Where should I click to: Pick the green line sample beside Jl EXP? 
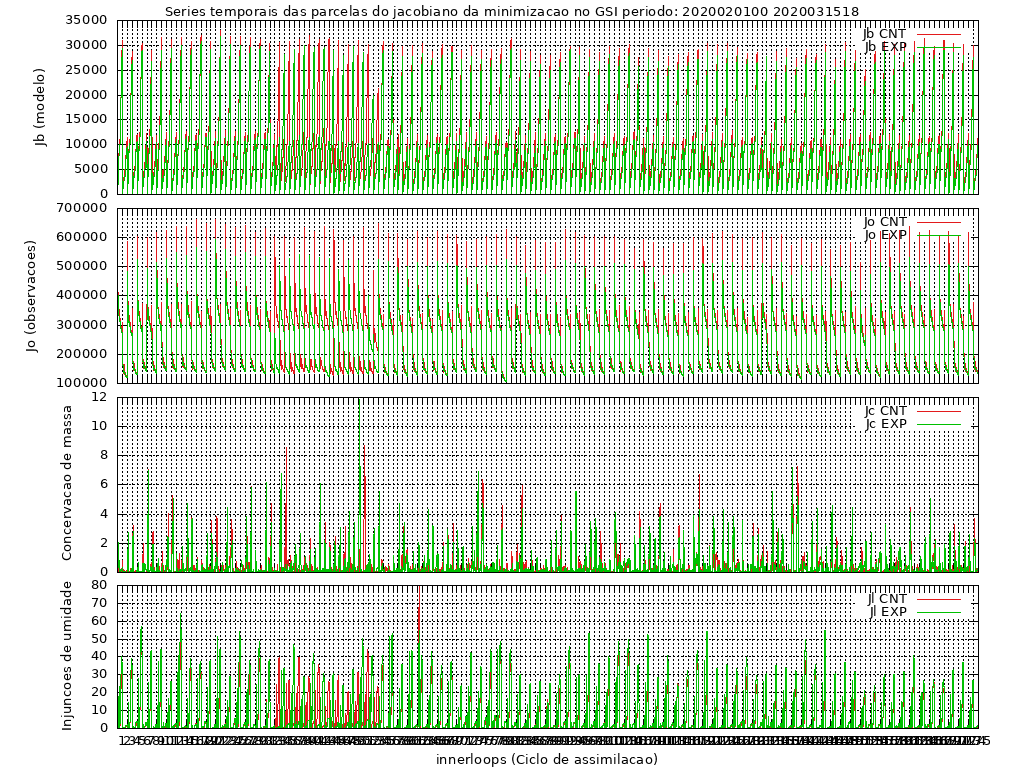(x=939, y=612)
